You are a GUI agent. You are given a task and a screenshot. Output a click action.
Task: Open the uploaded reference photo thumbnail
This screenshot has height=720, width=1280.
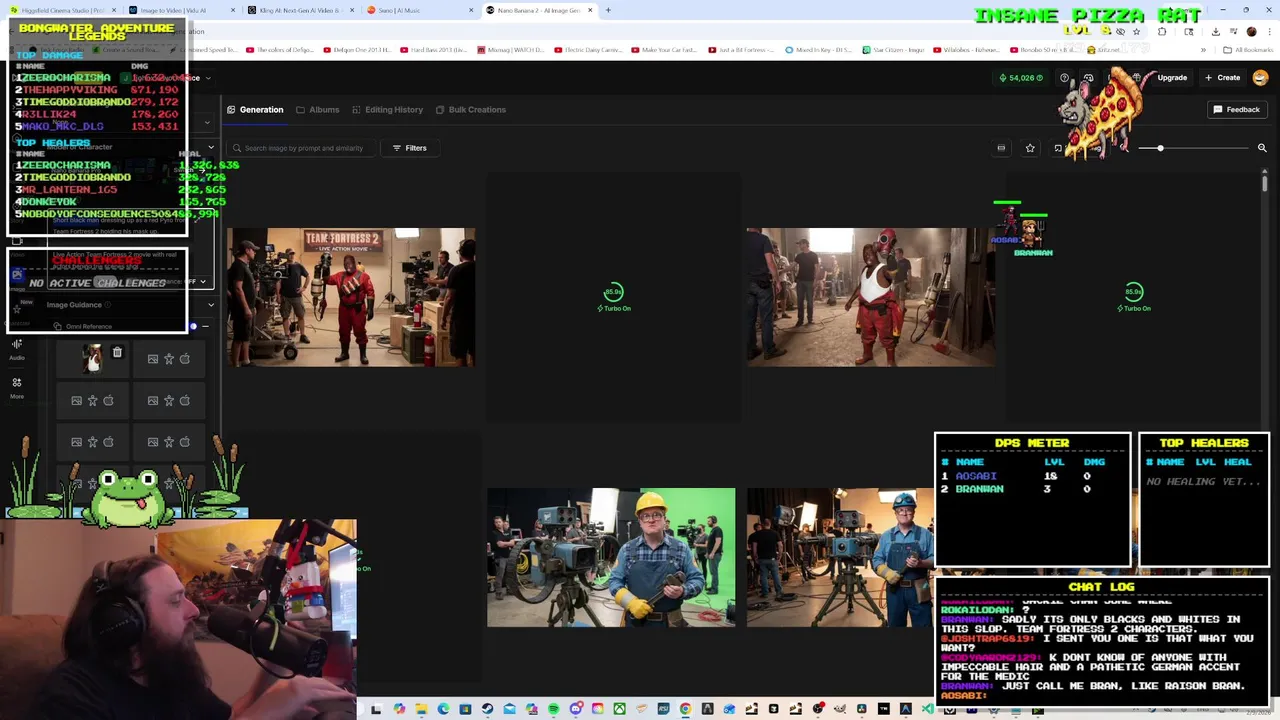(92, 359)
